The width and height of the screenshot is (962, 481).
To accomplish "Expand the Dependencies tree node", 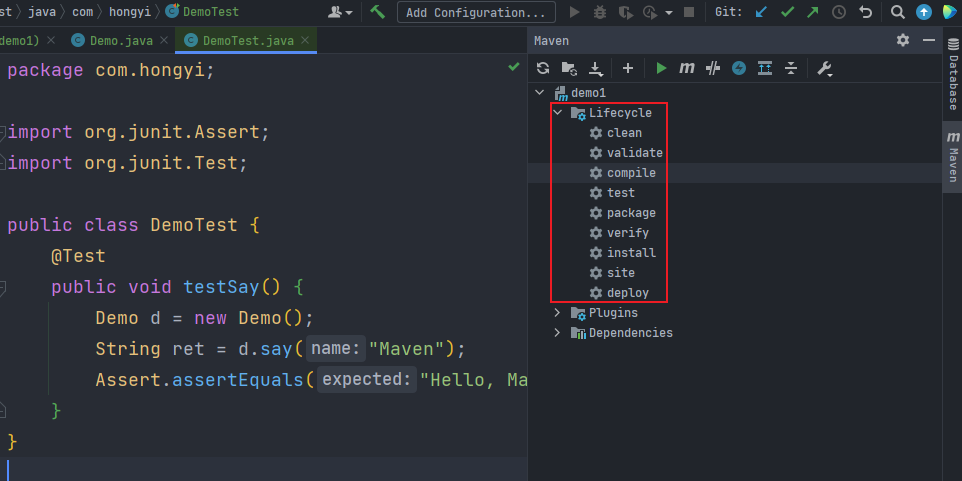I will (x=557, y=333).
